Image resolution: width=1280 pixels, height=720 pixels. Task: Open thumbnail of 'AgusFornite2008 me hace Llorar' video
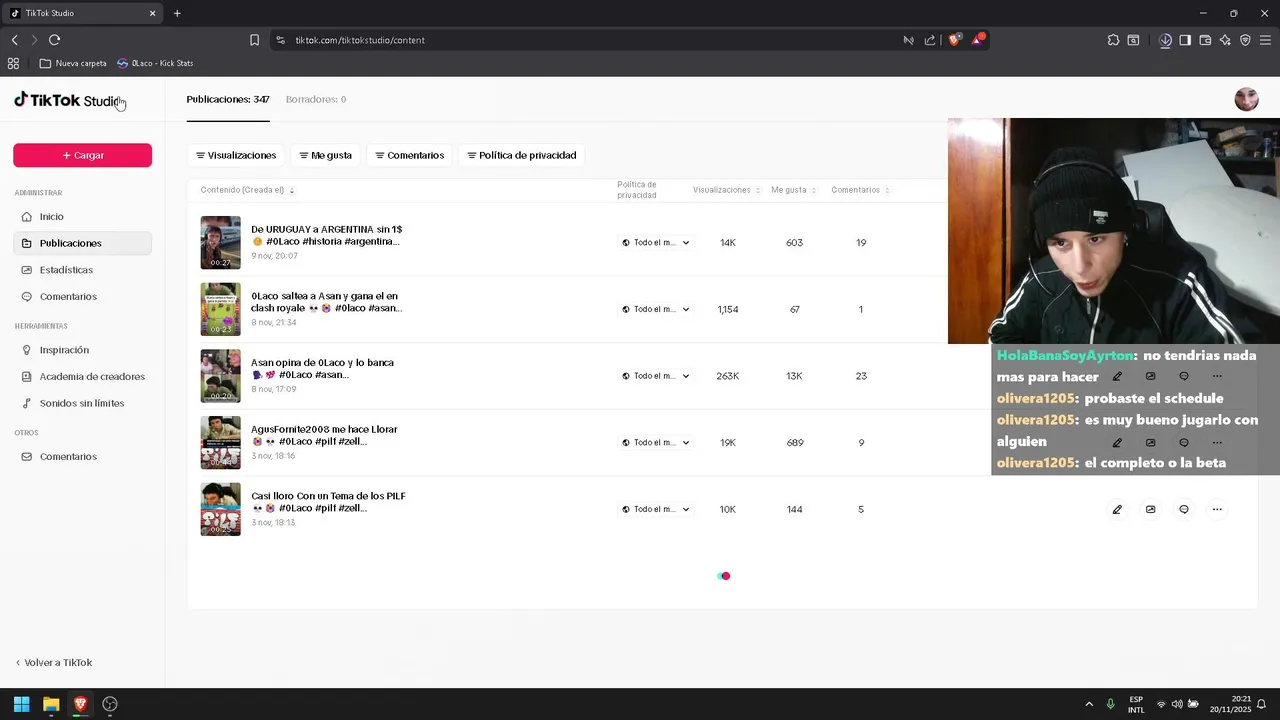tap(220, 442)
